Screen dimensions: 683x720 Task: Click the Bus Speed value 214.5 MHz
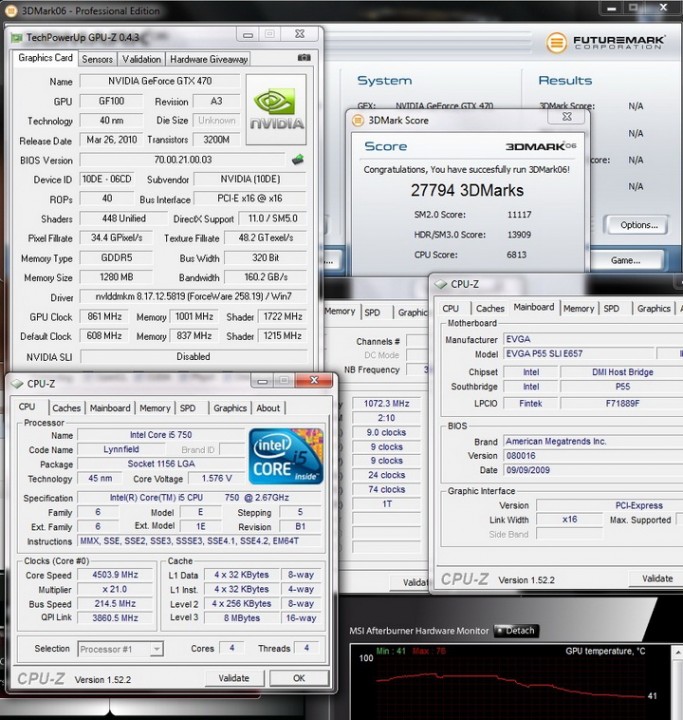pyautogui.click(x=115, y=603)
